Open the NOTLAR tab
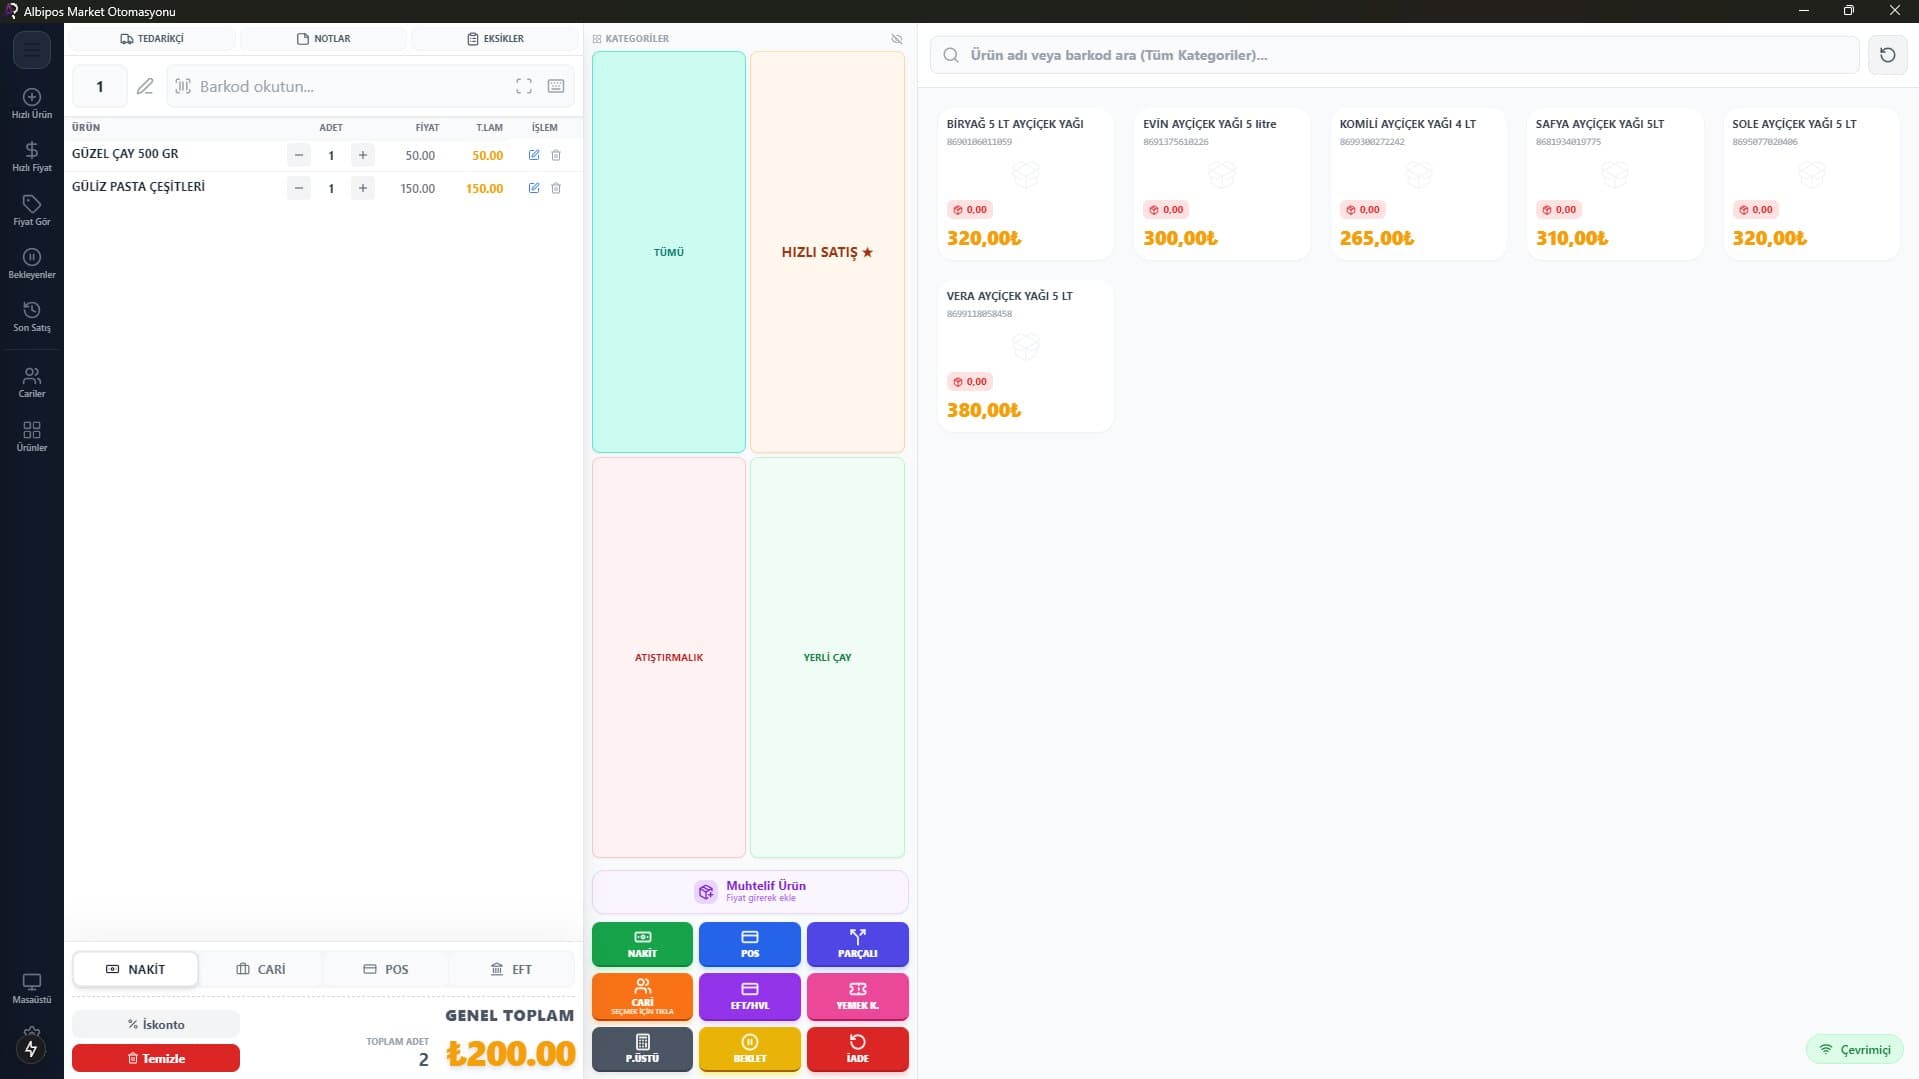This screenshot has width=1919, height=1079. [x=323, y=39]
